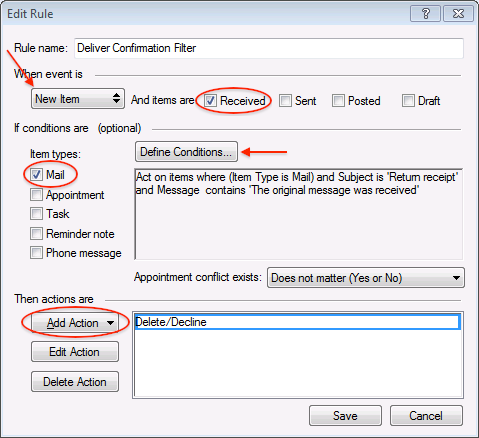Select Delete/Decline in actions list
The width and height of the screenshot is (479, 438).
[x=297, y=322]
